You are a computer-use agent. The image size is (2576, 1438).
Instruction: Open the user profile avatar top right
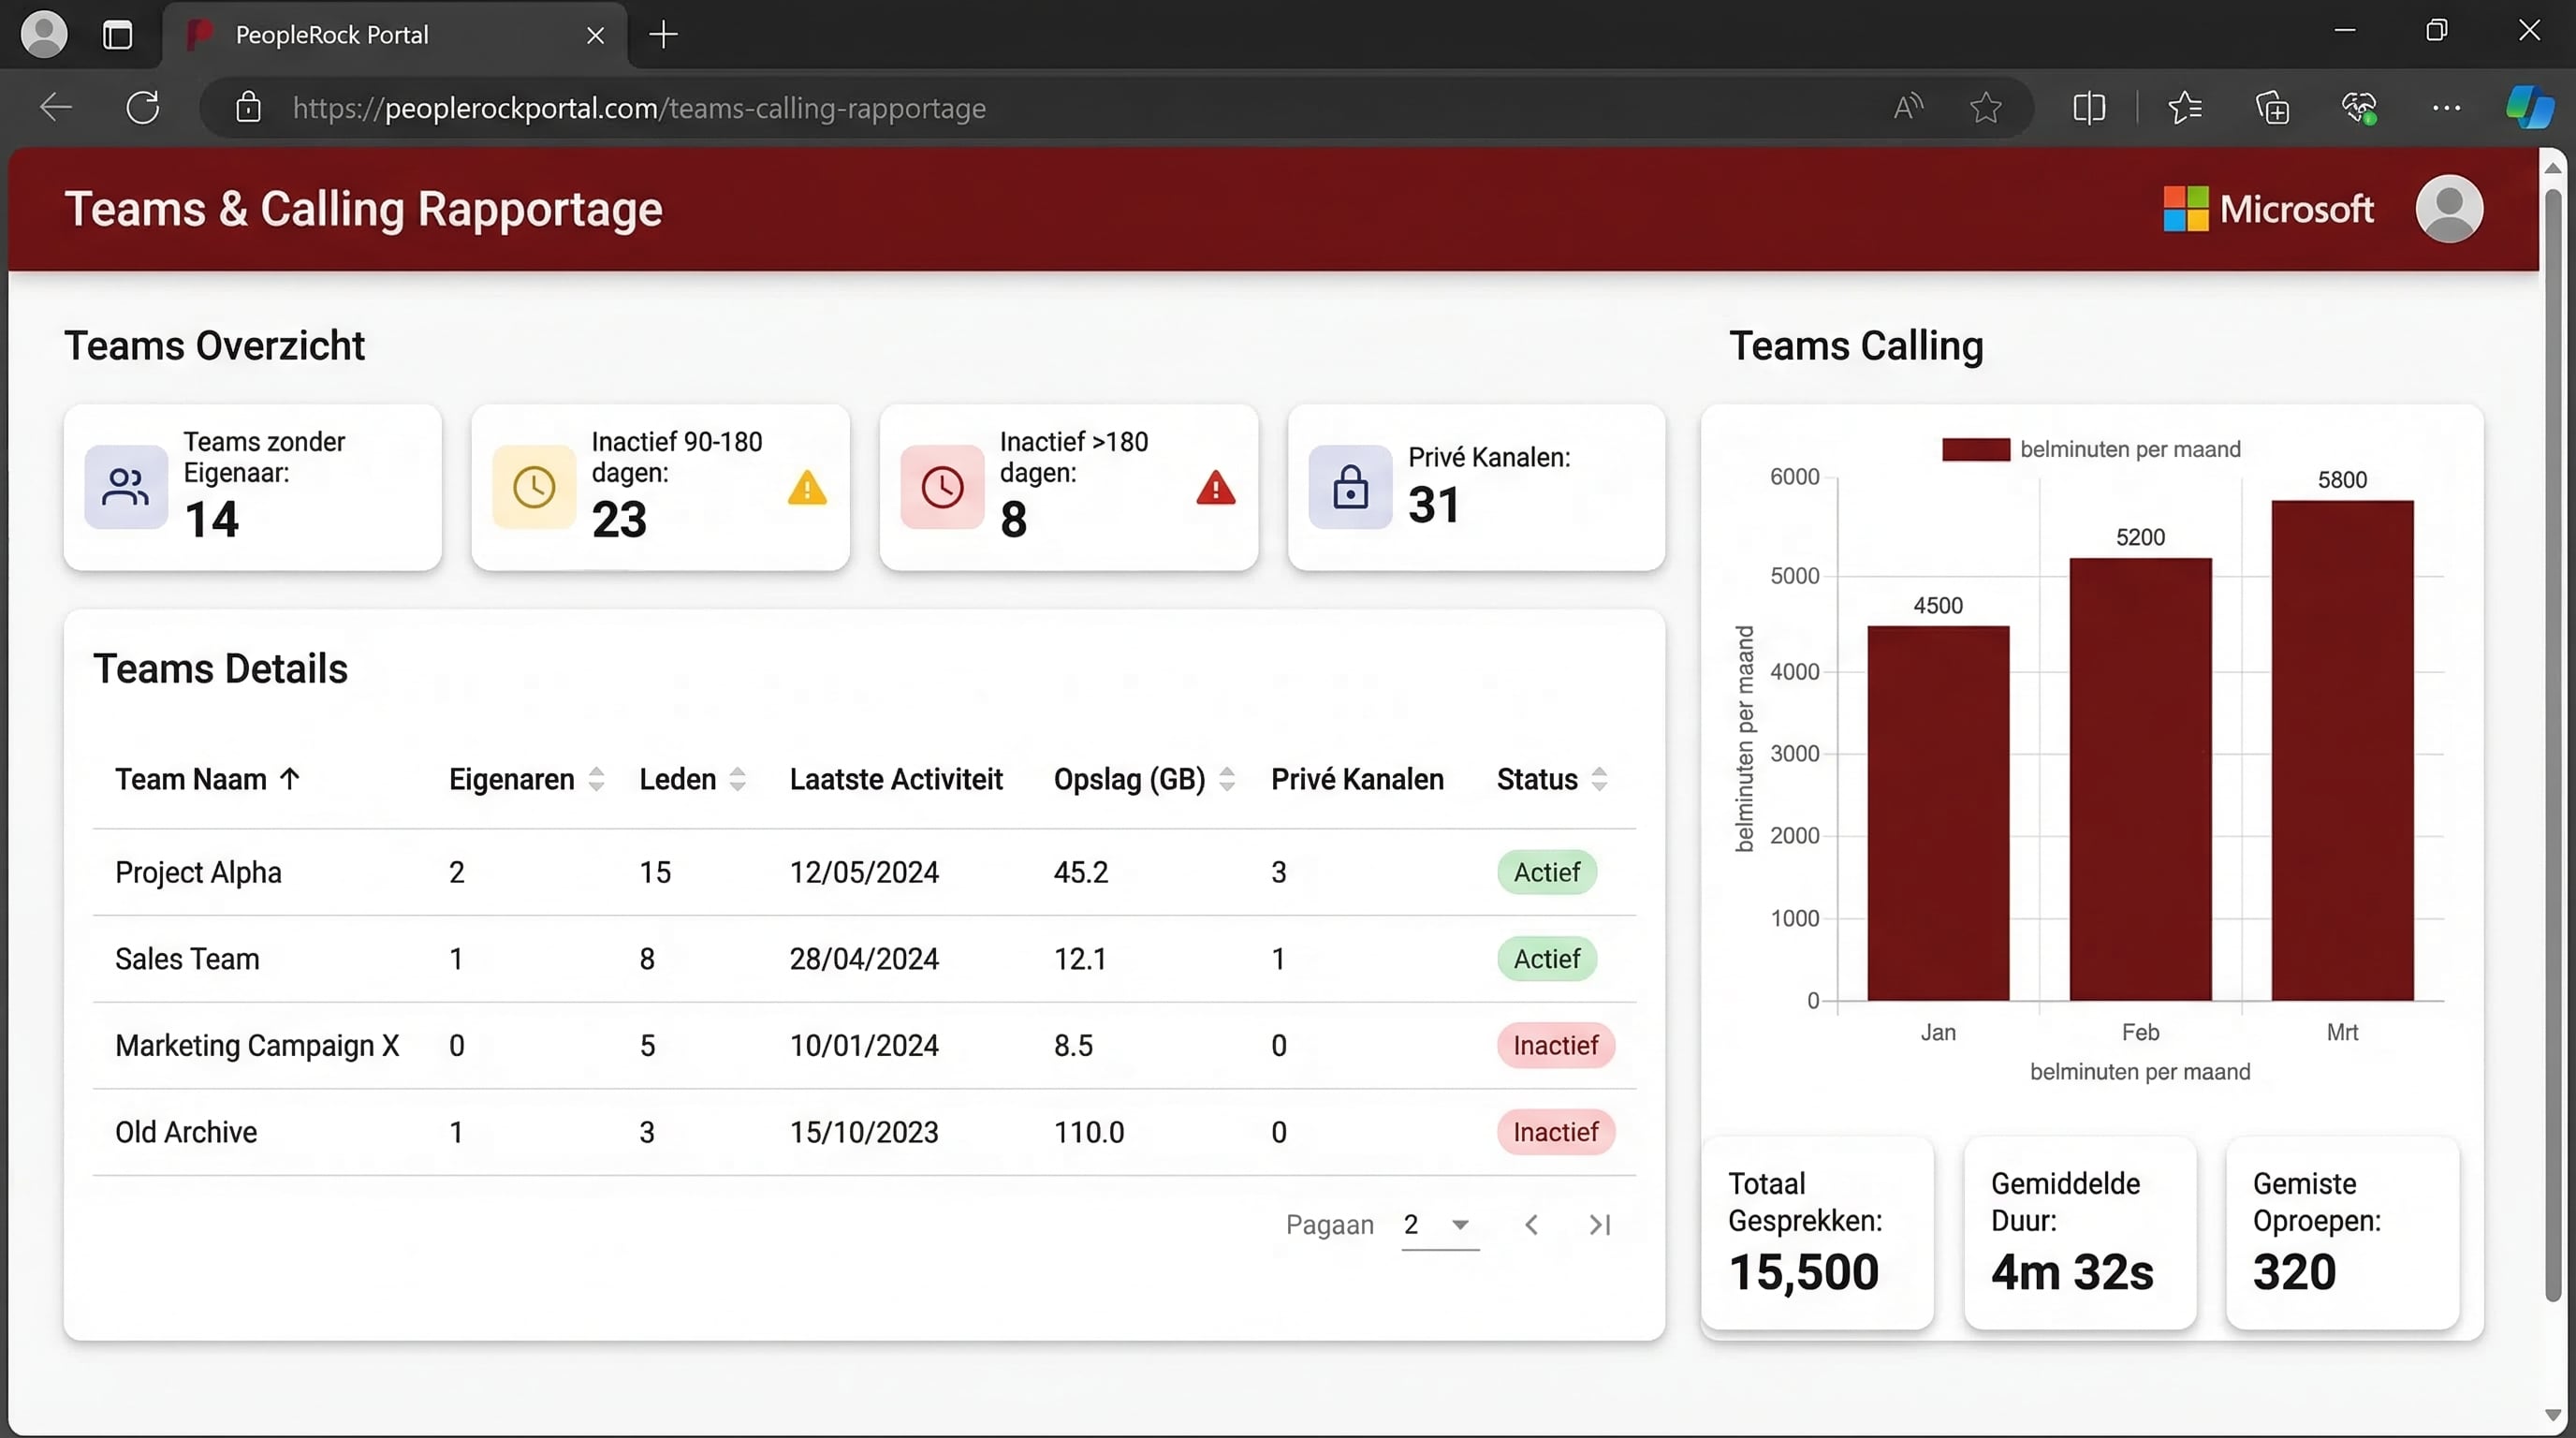click(x=2450, y=209)
